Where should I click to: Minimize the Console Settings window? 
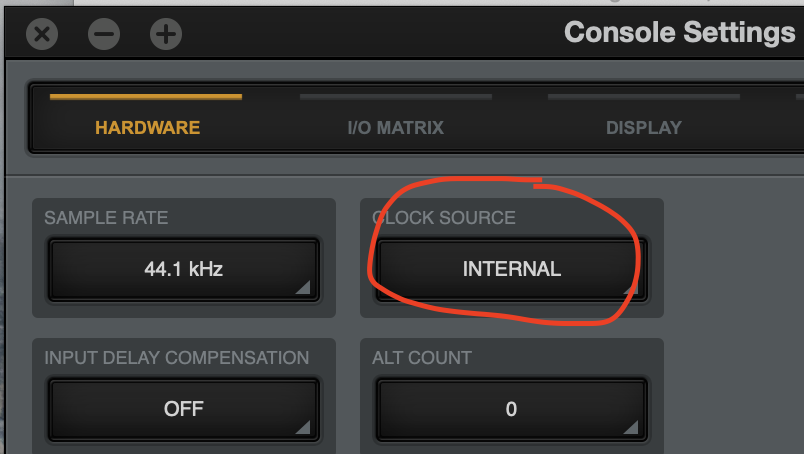[x=104, y=35]
